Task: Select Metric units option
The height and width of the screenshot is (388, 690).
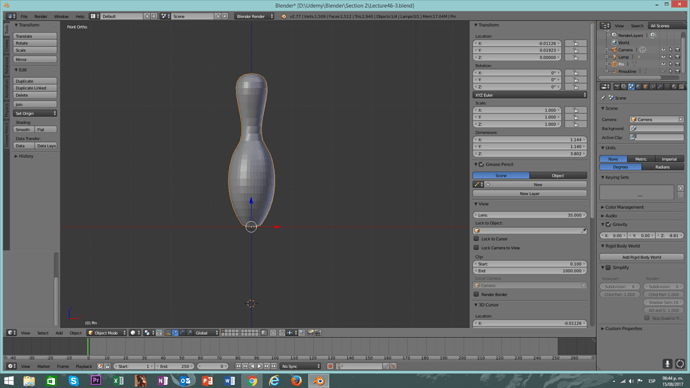Action: coord(641,159)
